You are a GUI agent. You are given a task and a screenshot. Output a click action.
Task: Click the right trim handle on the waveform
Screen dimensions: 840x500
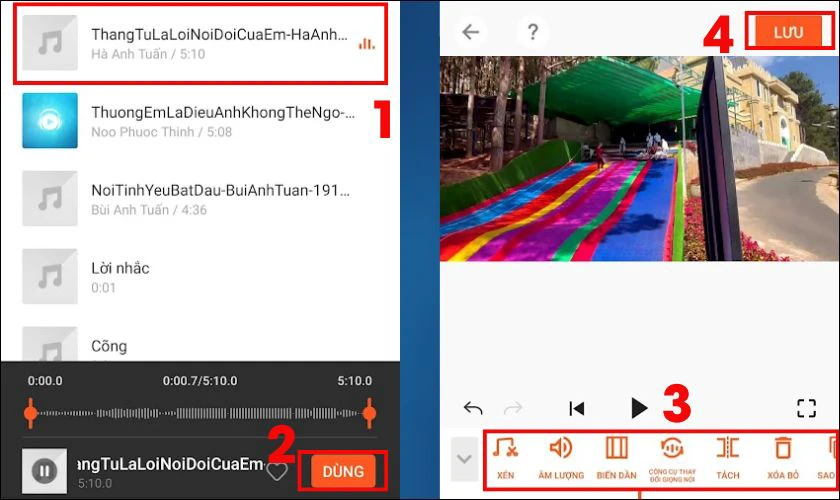pos(369,412)
